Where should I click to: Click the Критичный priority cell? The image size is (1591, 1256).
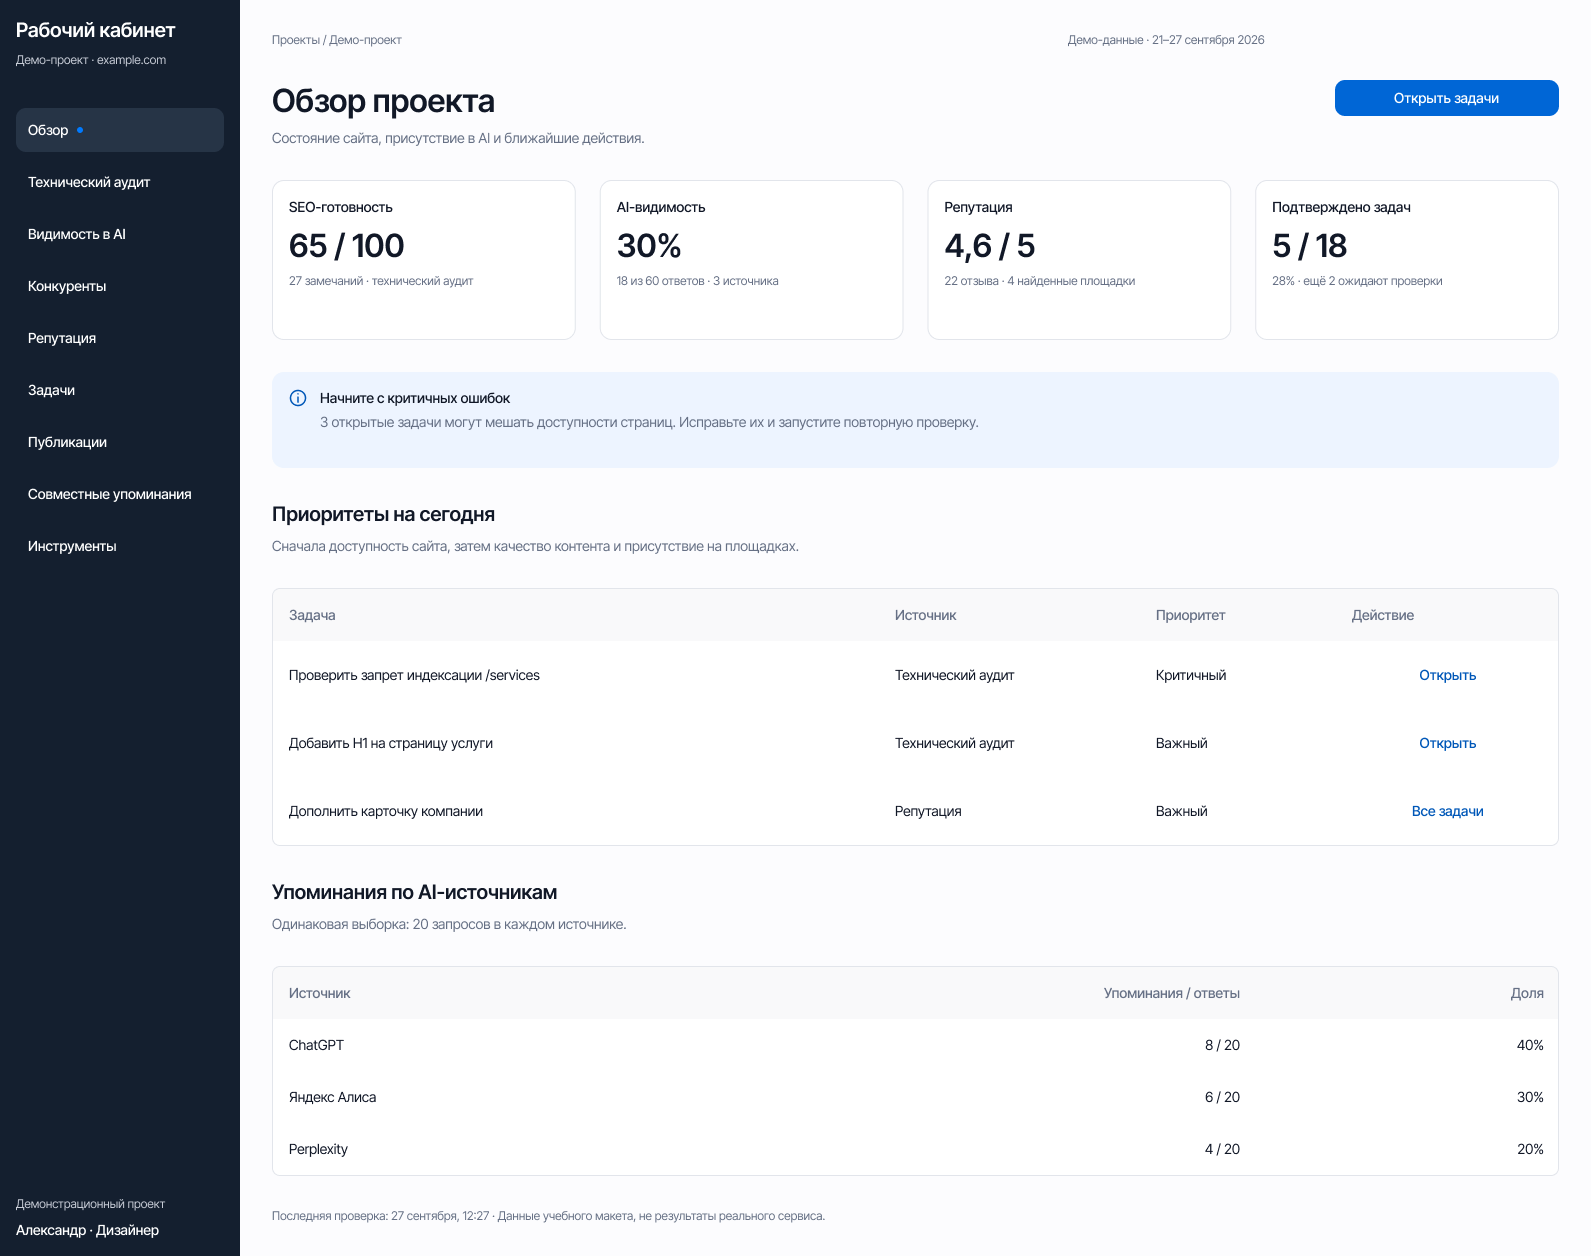point(1191,675)
